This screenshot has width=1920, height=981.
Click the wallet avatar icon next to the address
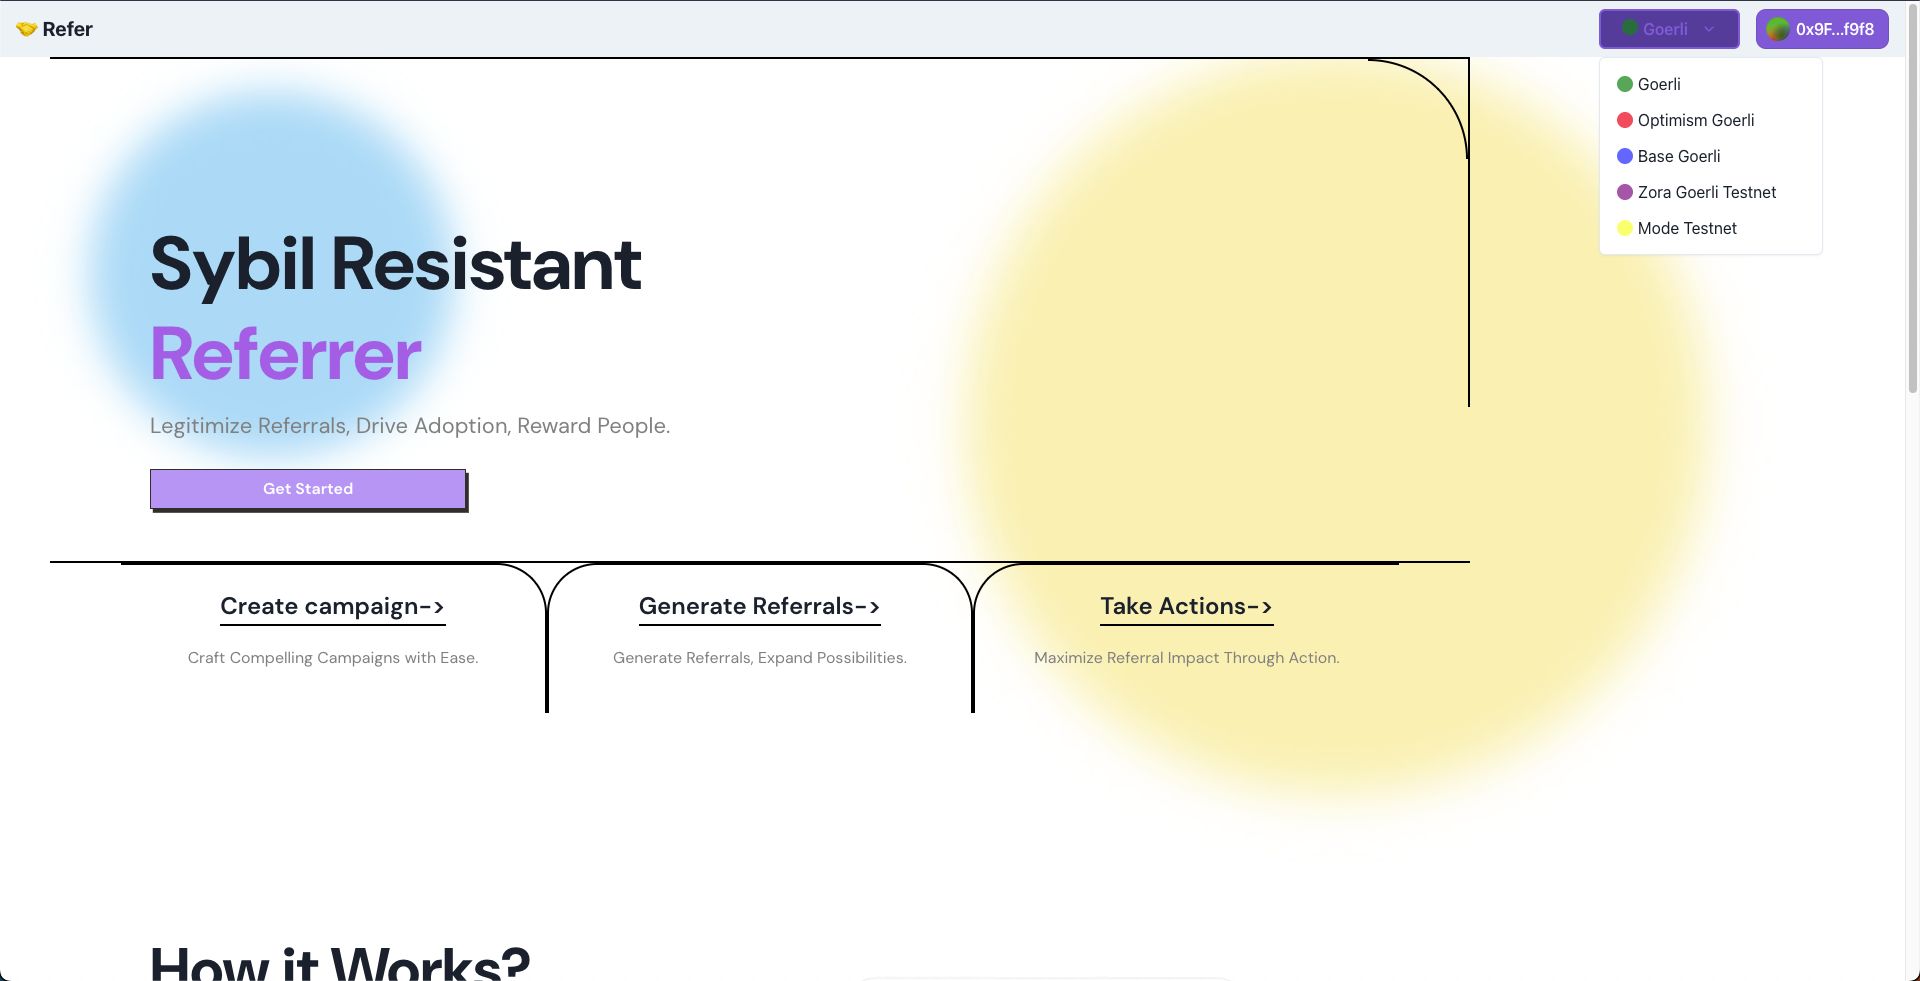tap(1777, 29)
